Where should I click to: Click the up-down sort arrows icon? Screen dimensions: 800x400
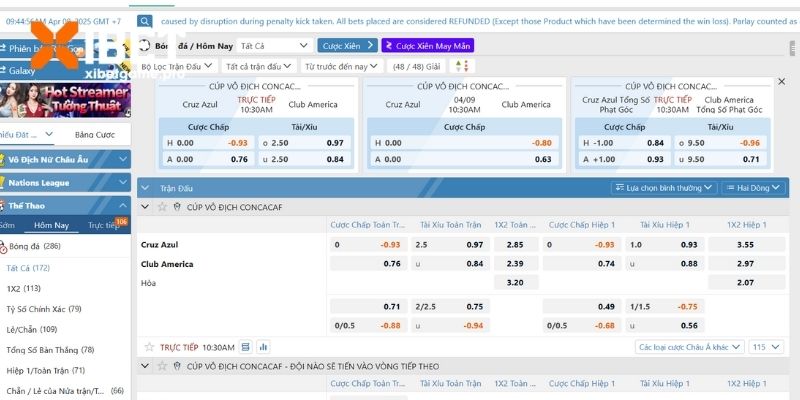pos(462,66)
